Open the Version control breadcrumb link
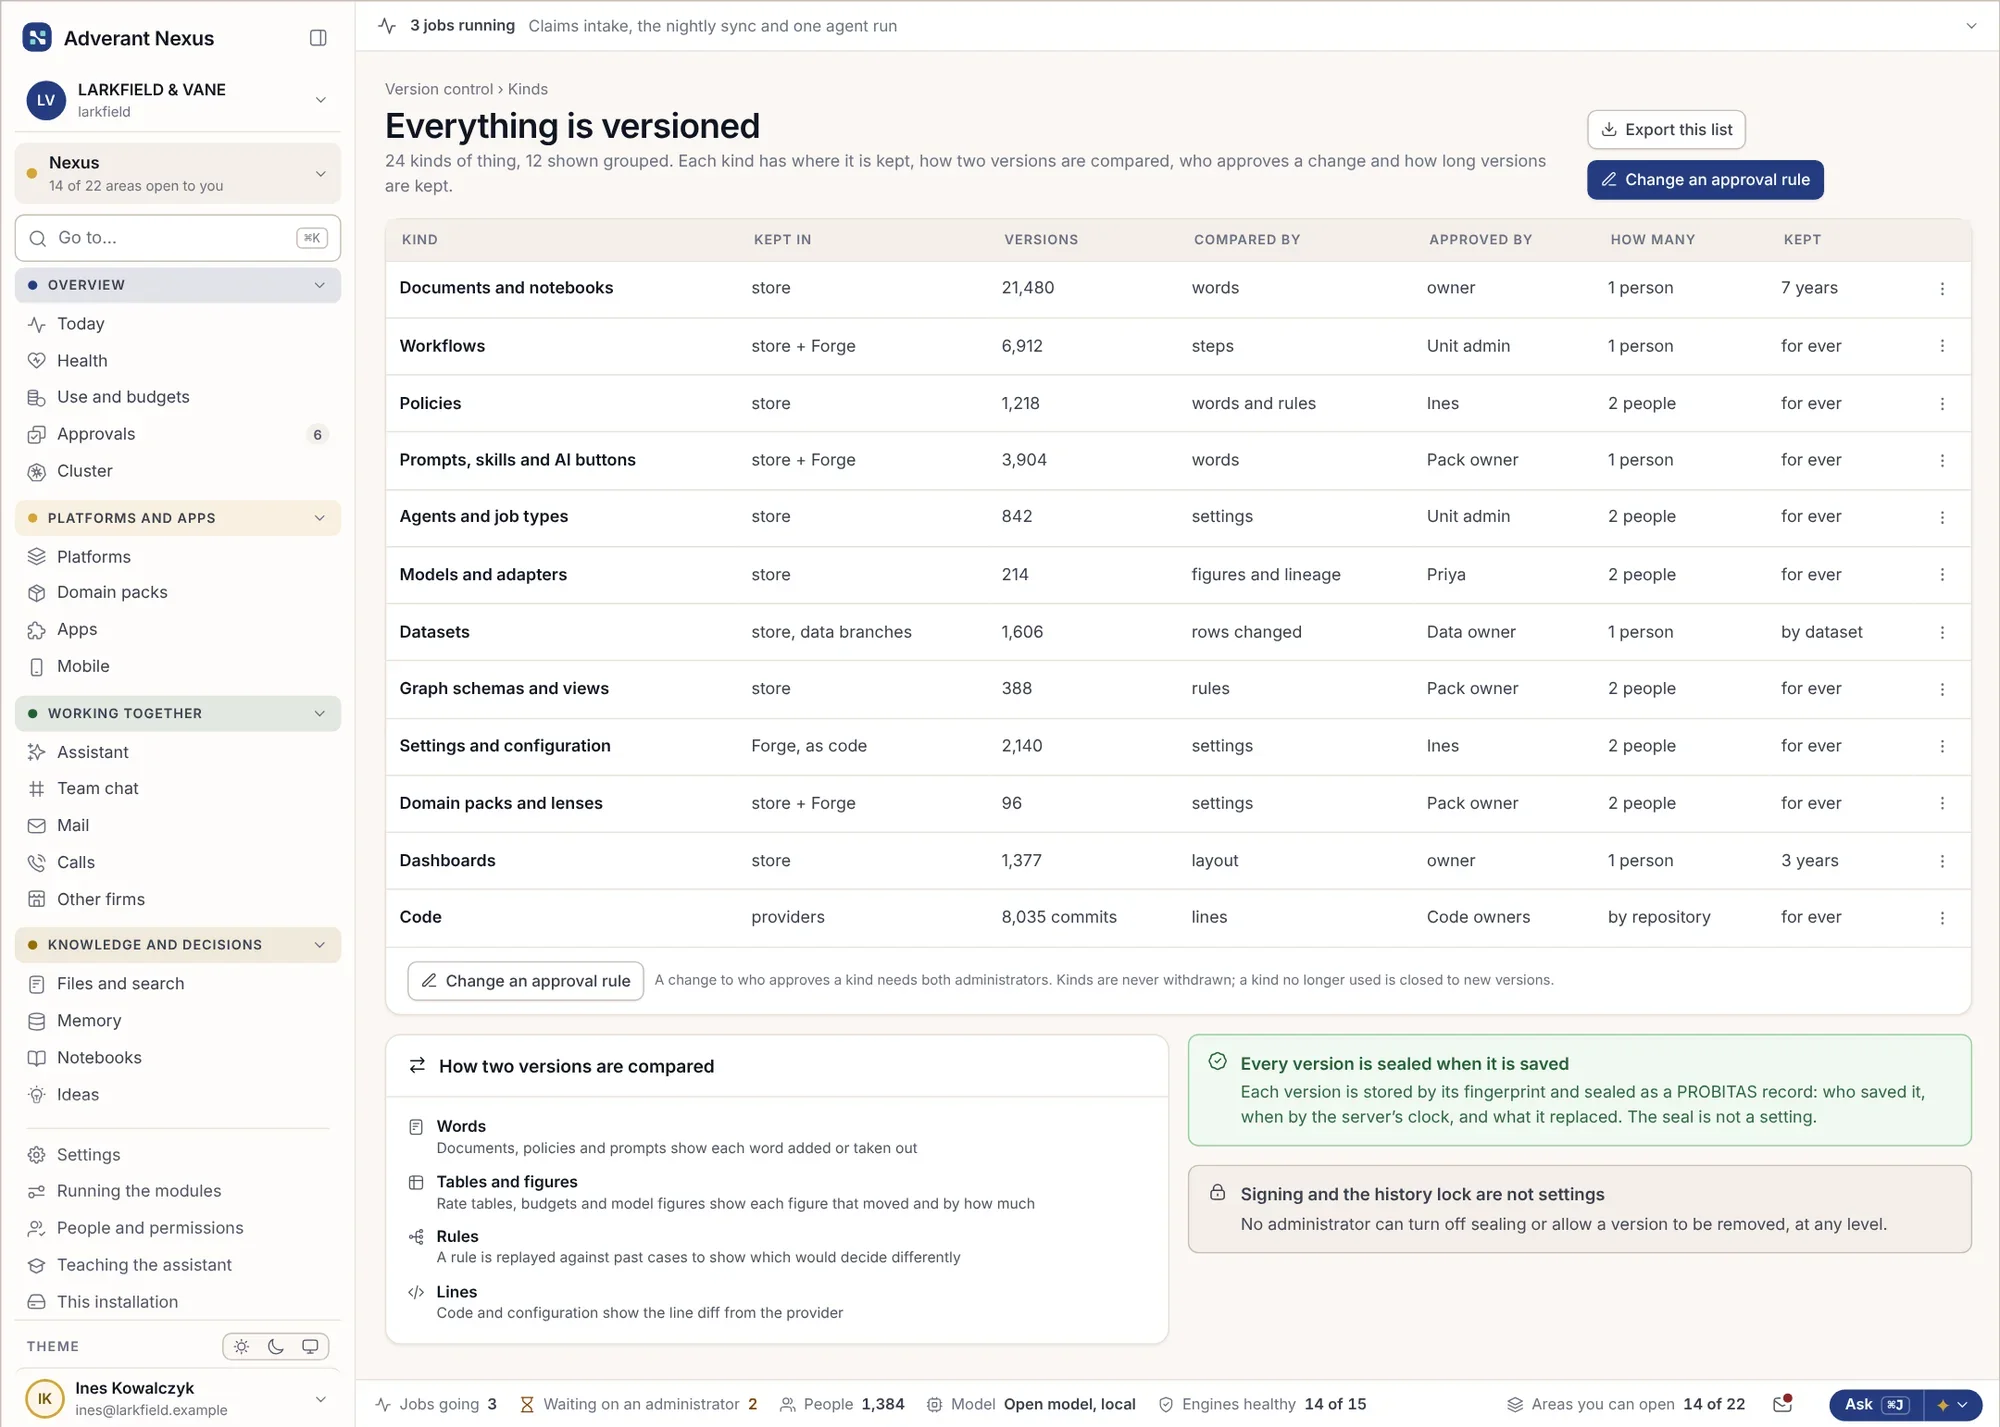Image resolution: width=2000 pixels, height=1427 pixels. tap(439, 89)
